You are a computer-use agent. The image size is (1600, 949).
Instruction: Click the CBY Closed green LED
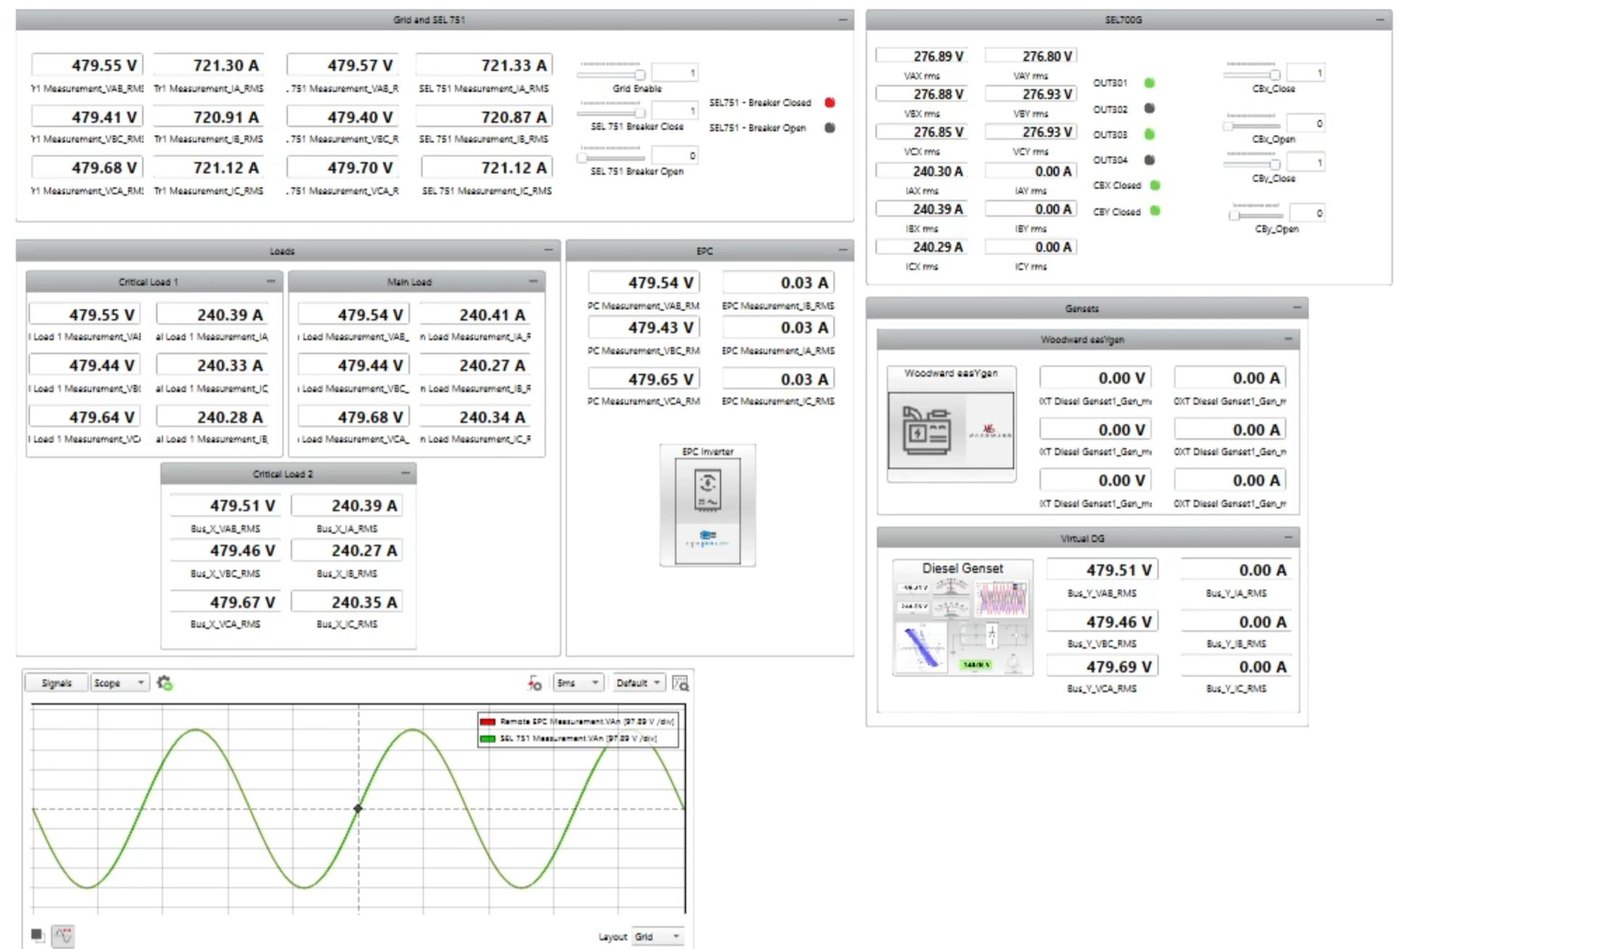(x=1155, y=211)
